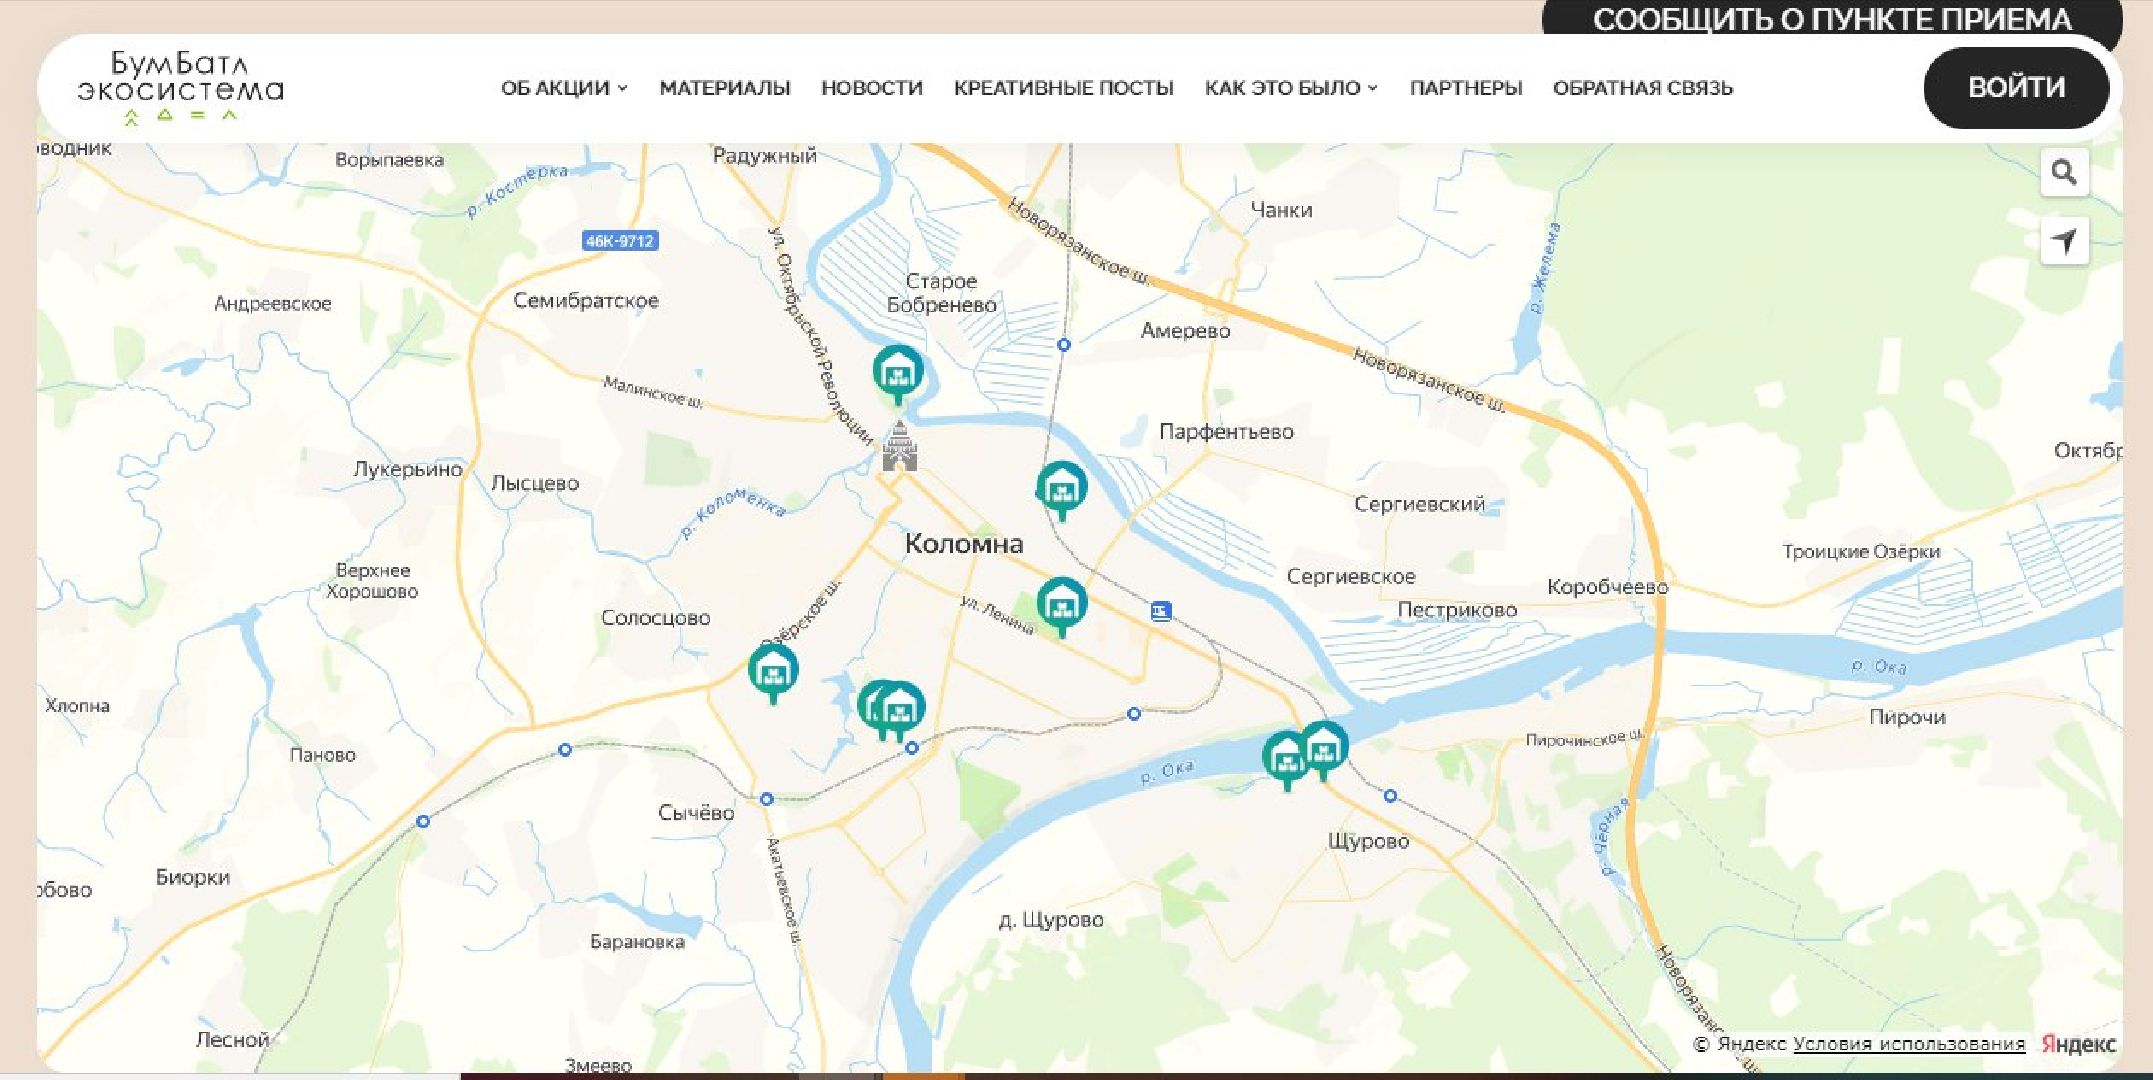This screenshot has height=1080, width=2153.
Task: Select collection point marker left of Парфентьево
Action: 1061,487
